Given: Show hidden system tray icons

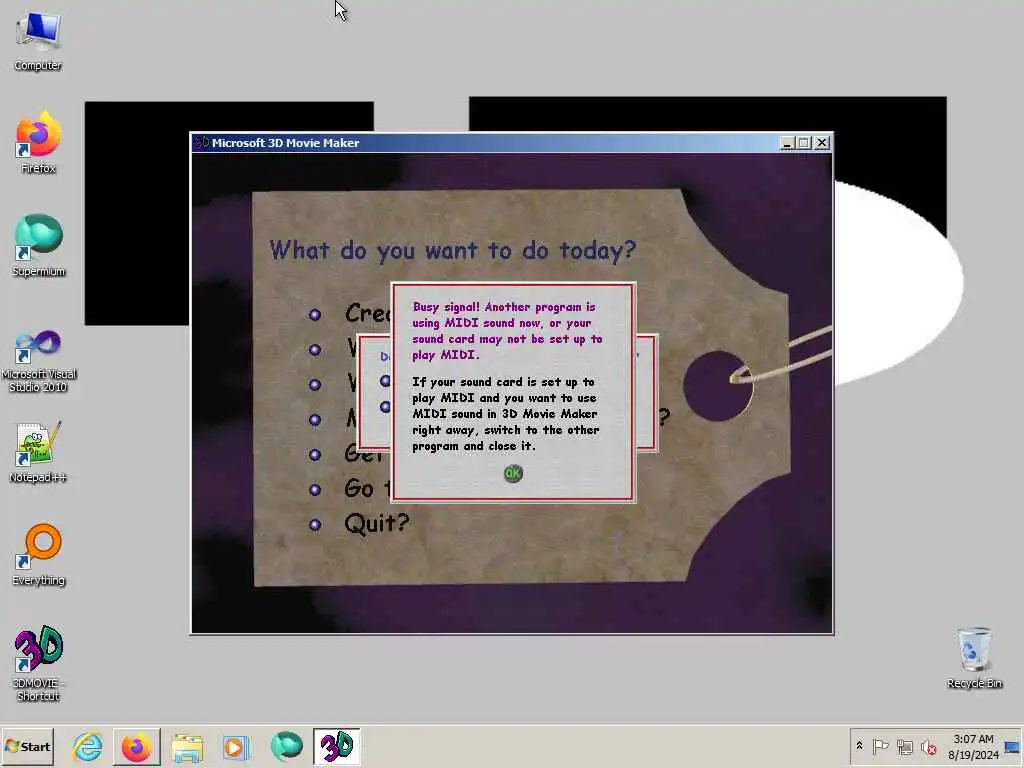Looking at the screenshot, I should click(x=859, y=746).
